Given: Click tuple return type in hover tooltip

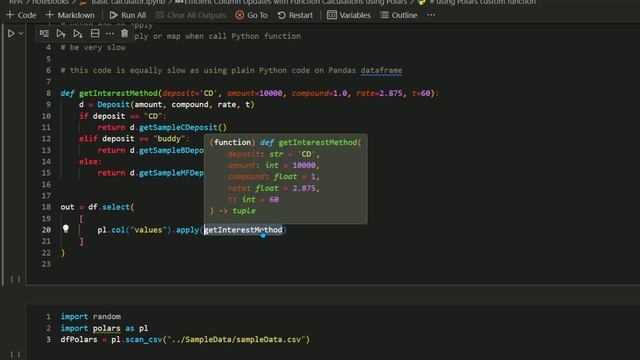Looking at the screenshot, I should 244,211.
